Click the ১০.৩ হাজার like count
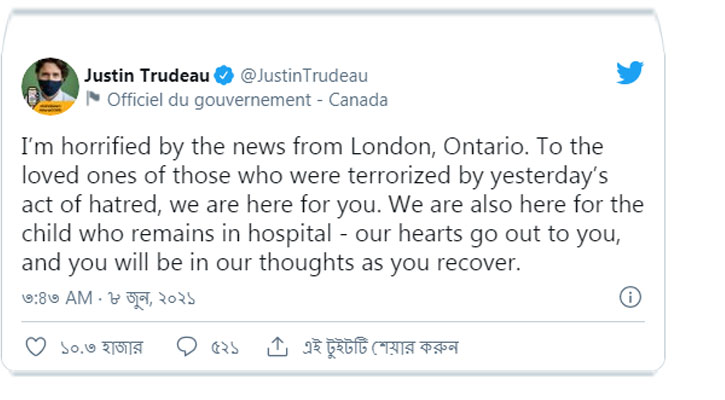The height and width of the screenshot is (400, 725). [x=100, y=348]
